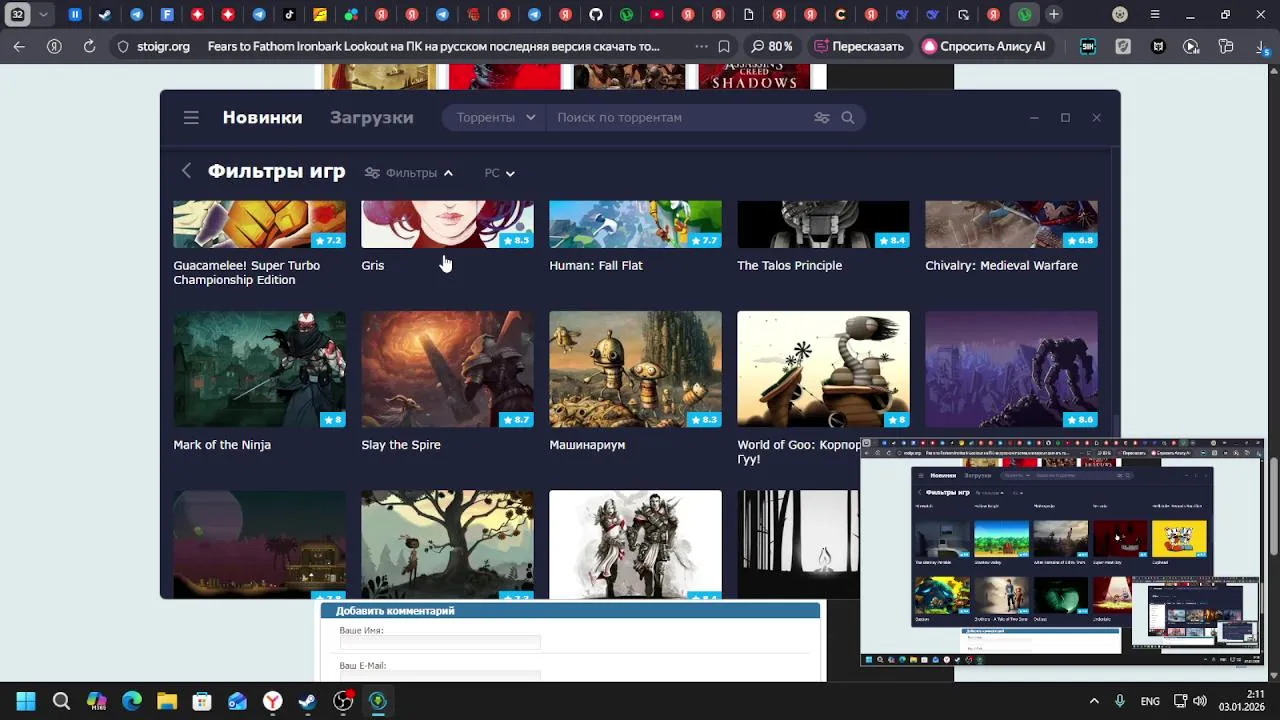
Task: Click the magnifier search icon in the app
Action: pos(848,117)
